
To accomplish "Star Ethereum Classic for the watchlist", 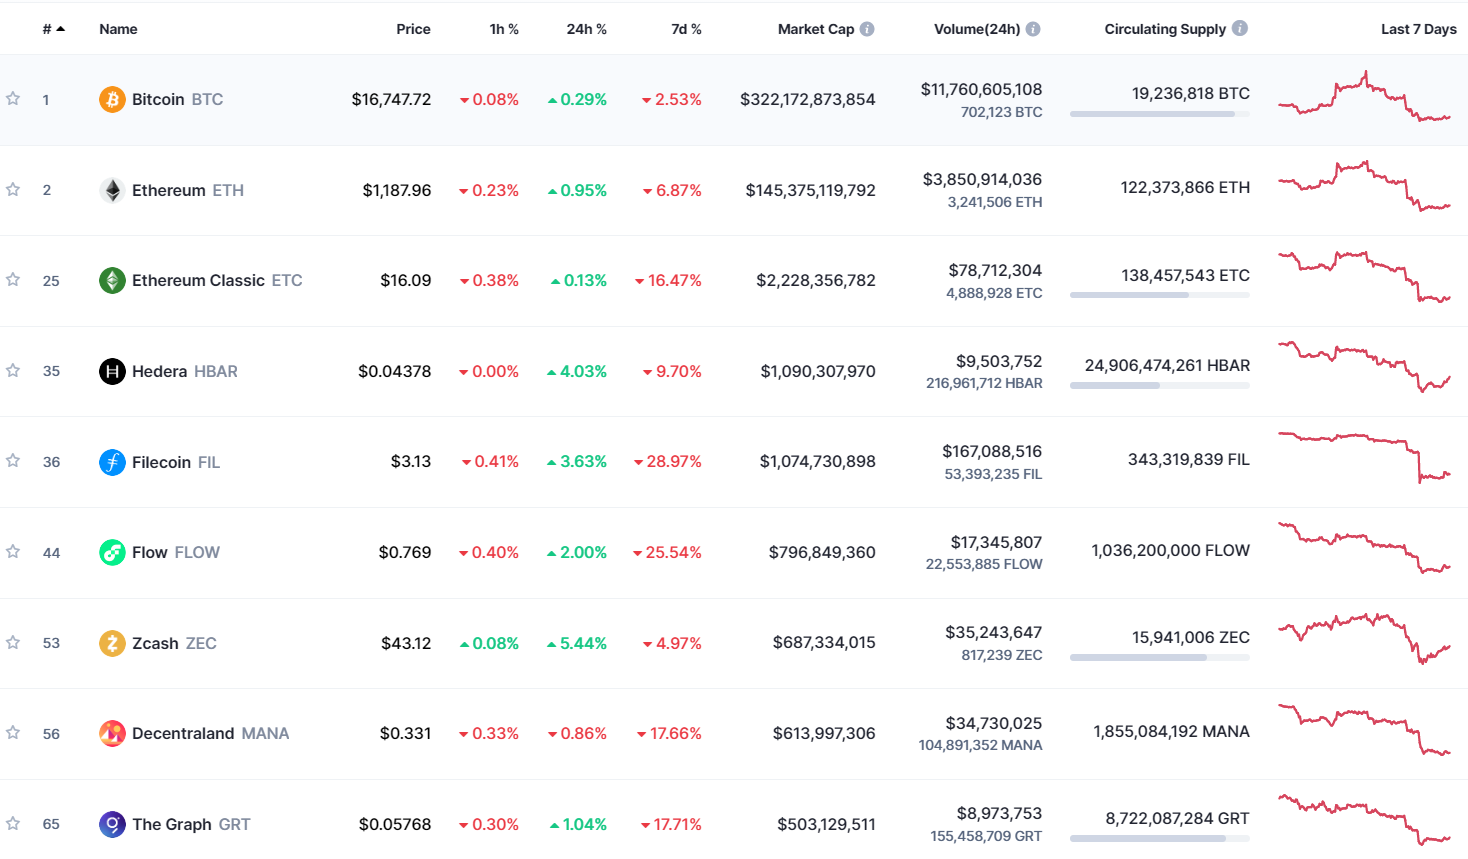I will tap(13, 279).
